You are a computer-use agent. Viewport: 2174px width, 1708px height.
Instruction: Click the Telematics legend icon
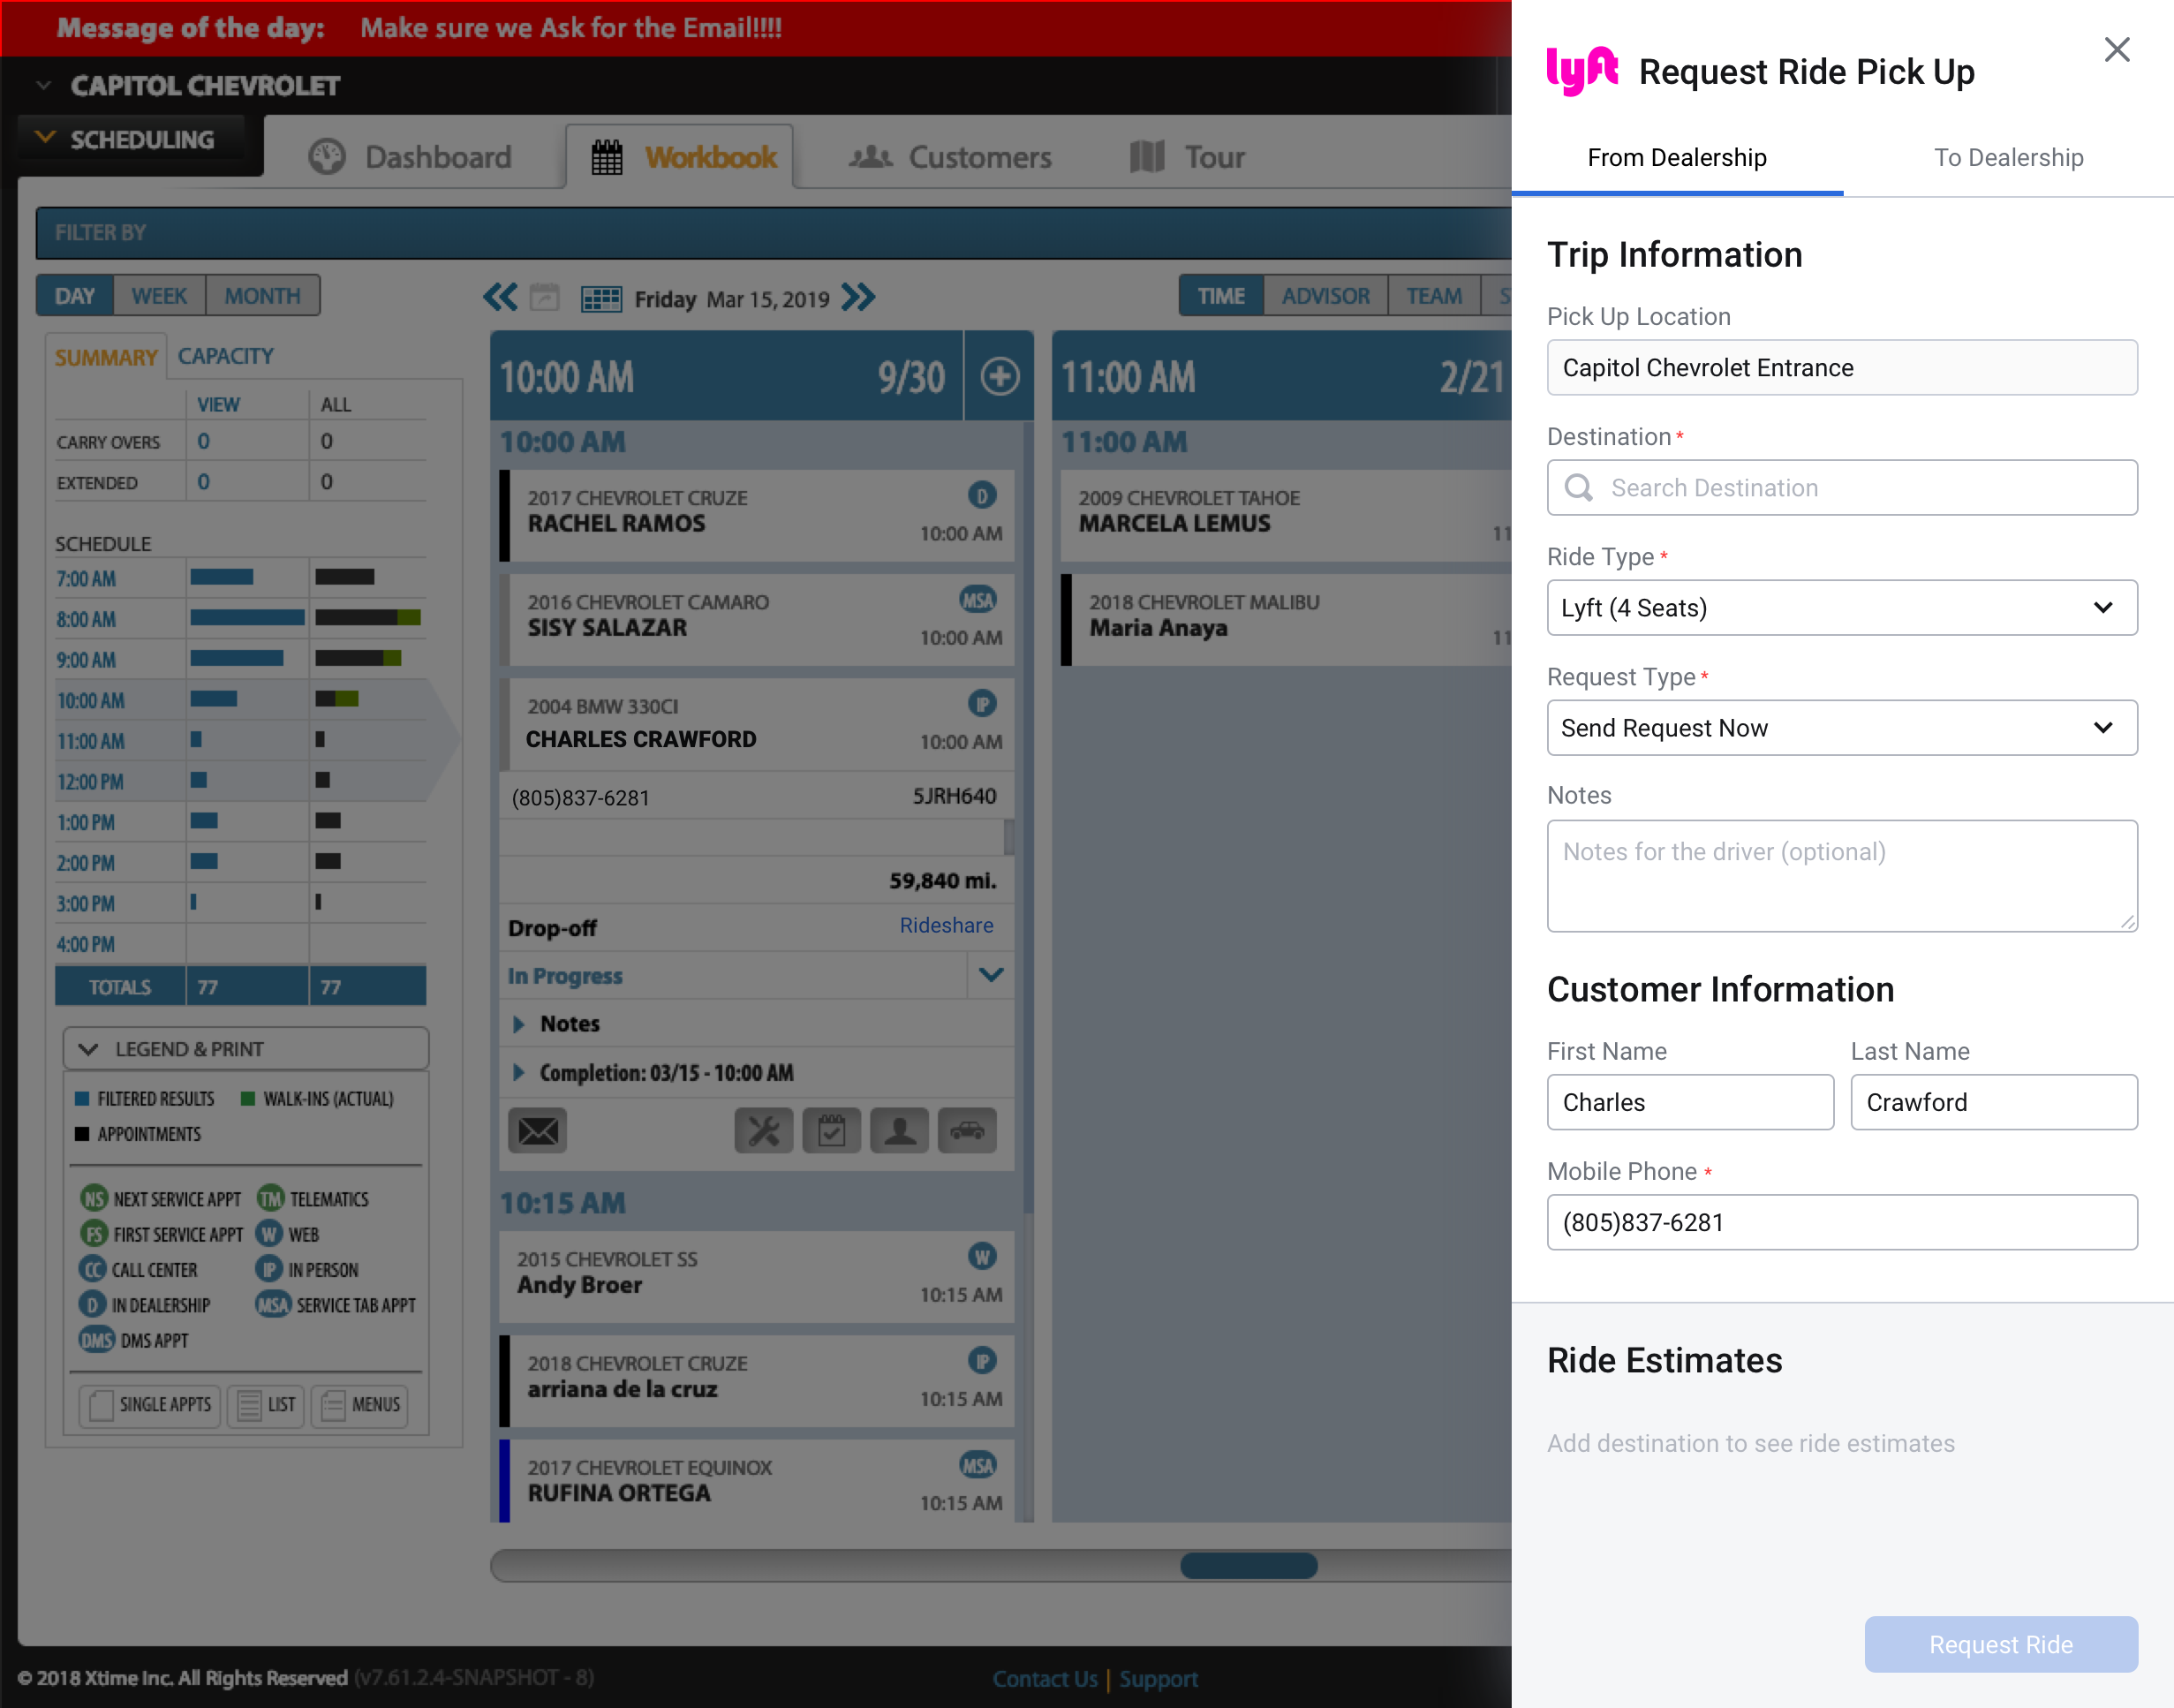click(270, 1198)
